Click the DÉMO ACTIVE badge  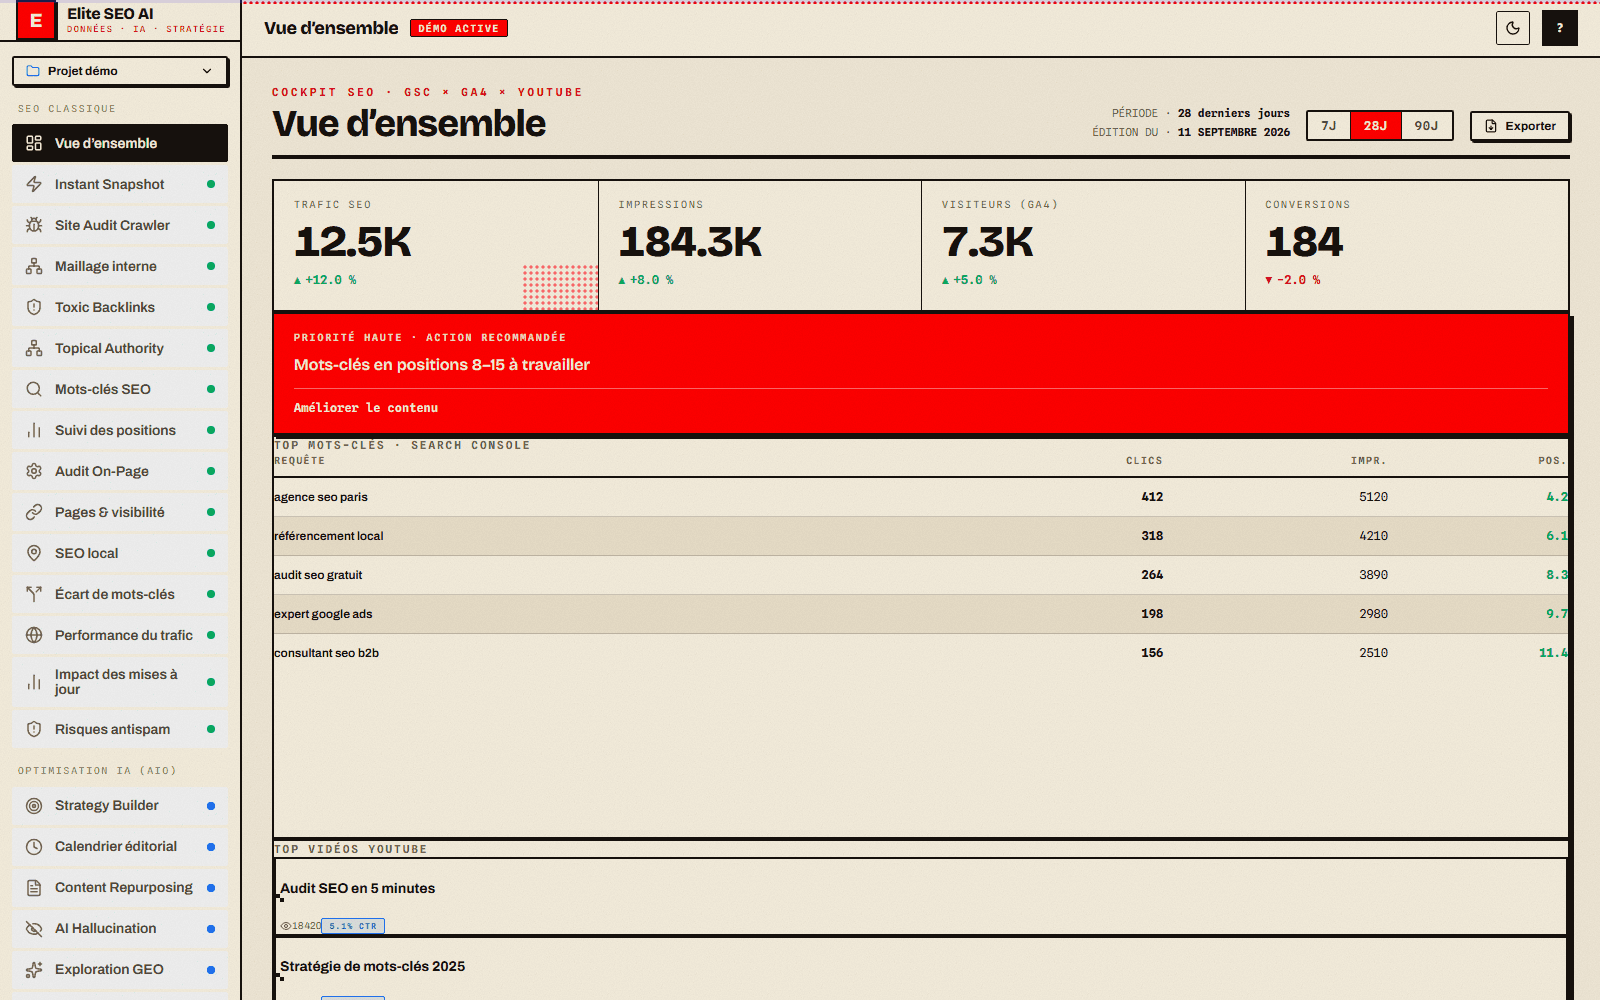pos(459,28)
